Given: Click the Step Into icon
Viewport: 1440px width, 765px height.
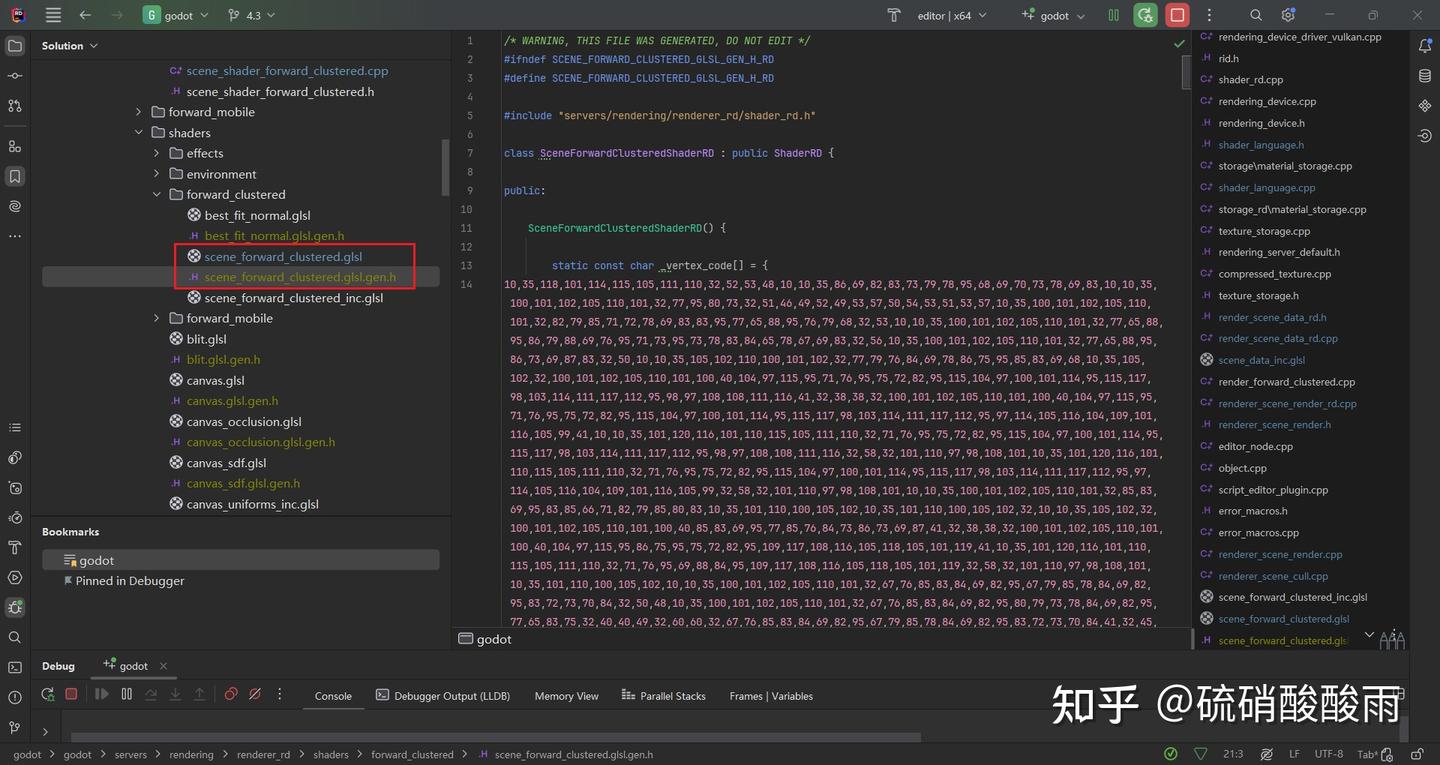Looking at the screenshot, I should (x=175, y=694).
